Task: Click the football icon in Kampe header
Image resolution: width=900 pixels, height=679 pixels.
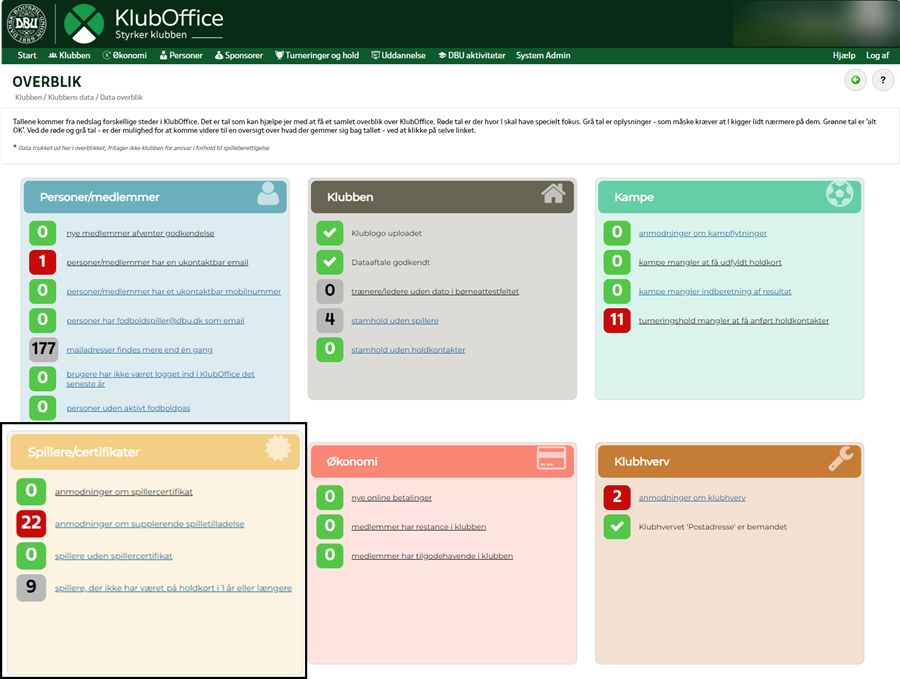Action: click(x=840, y=194)
